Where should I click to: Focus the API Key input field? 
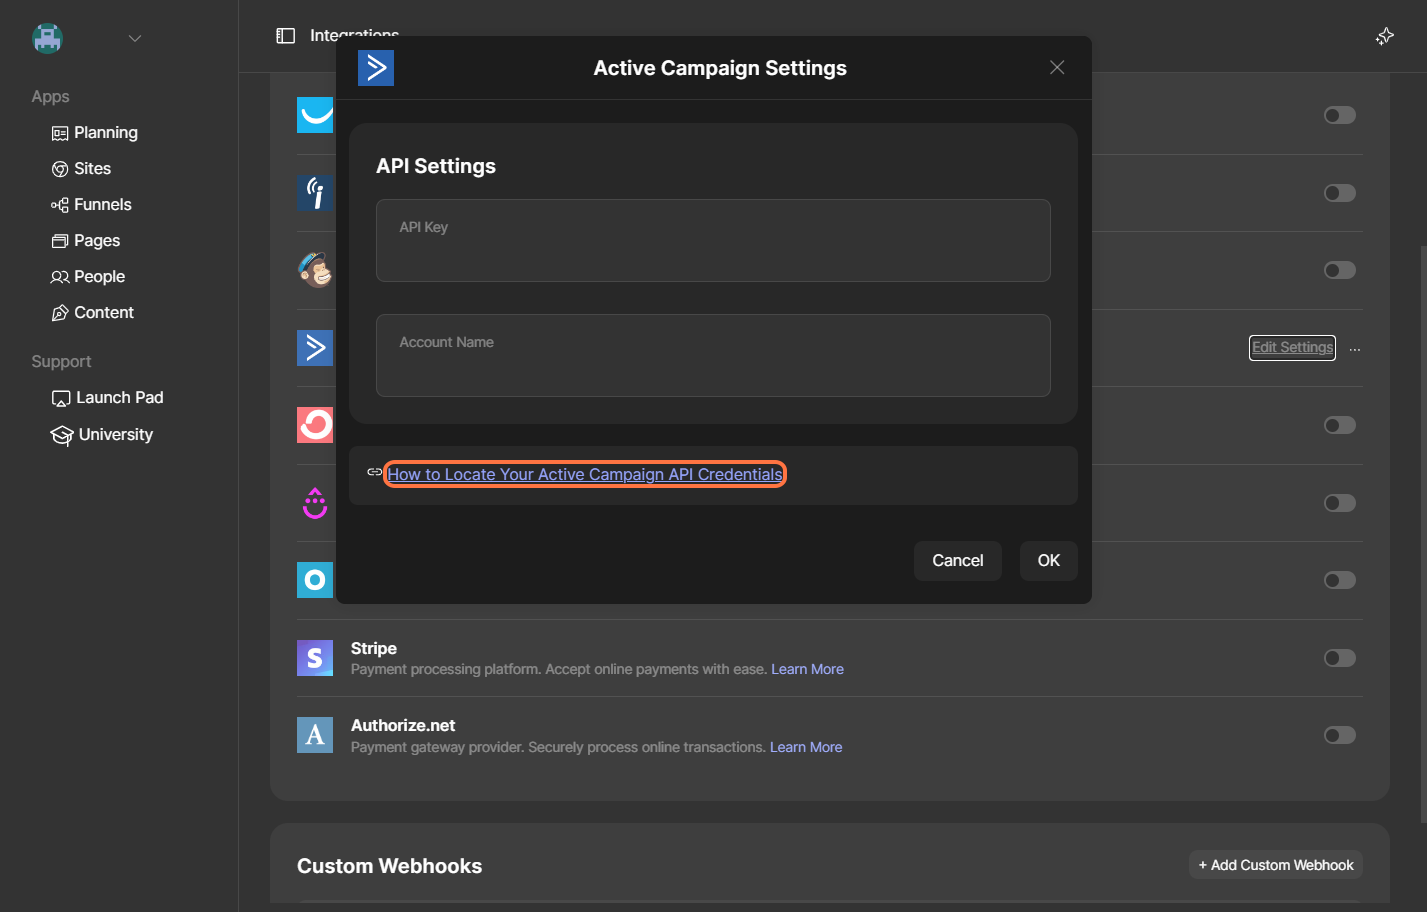(713, 240)
